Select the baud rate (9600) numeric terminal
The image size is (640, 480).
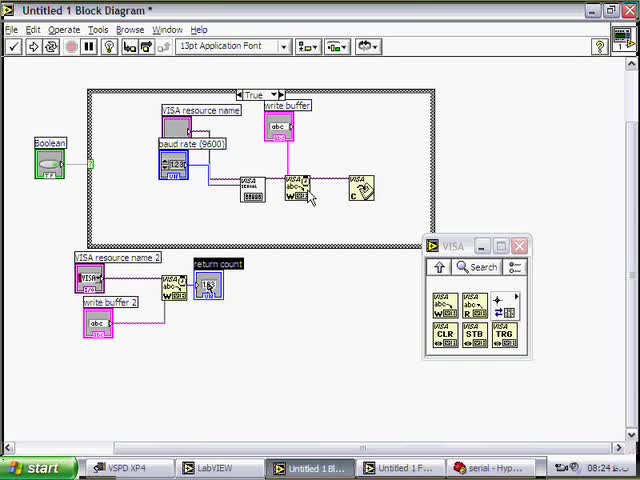[173, 165]
